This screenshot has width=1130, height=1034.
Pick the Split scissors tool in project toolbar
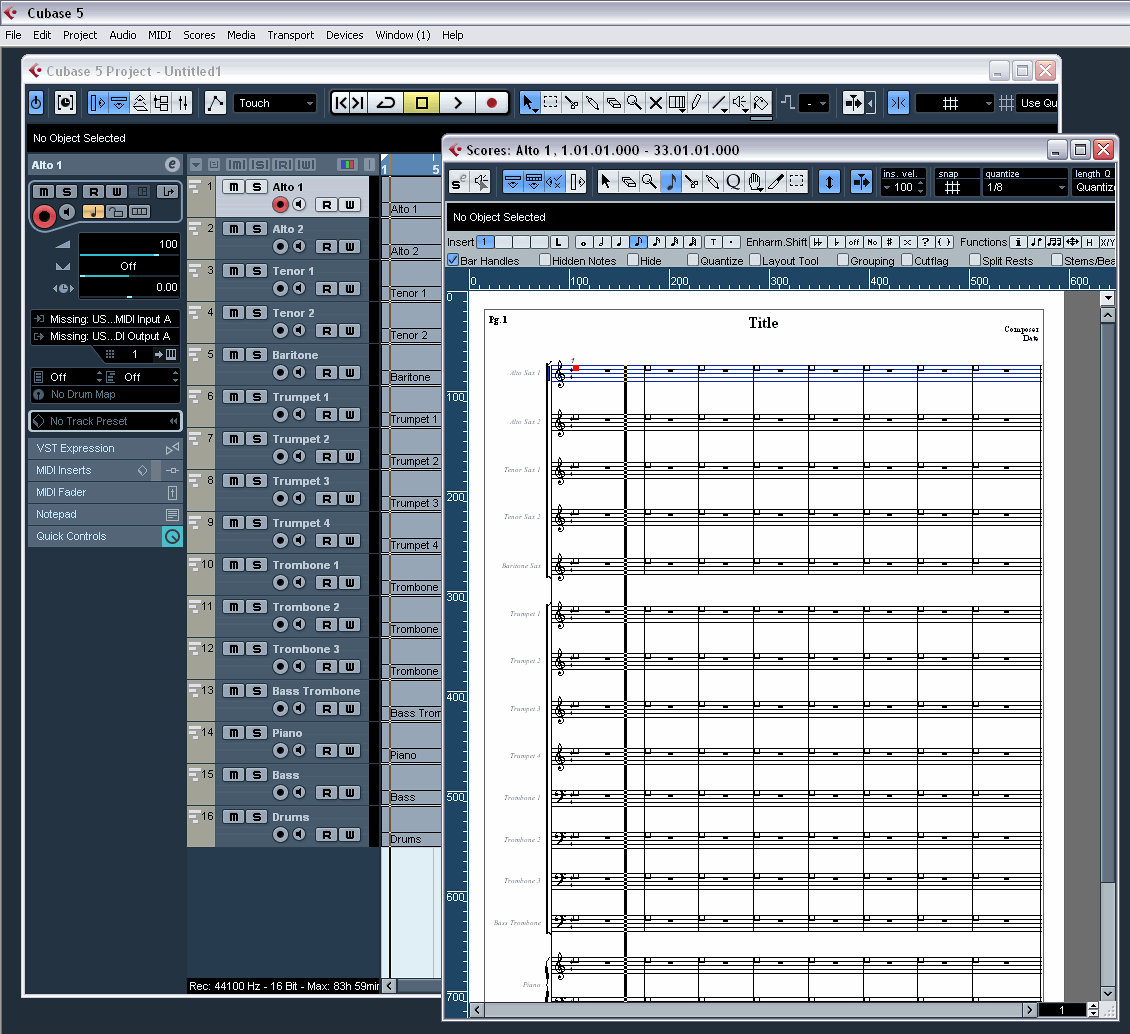pyautogui.click(x=571, y=103)
